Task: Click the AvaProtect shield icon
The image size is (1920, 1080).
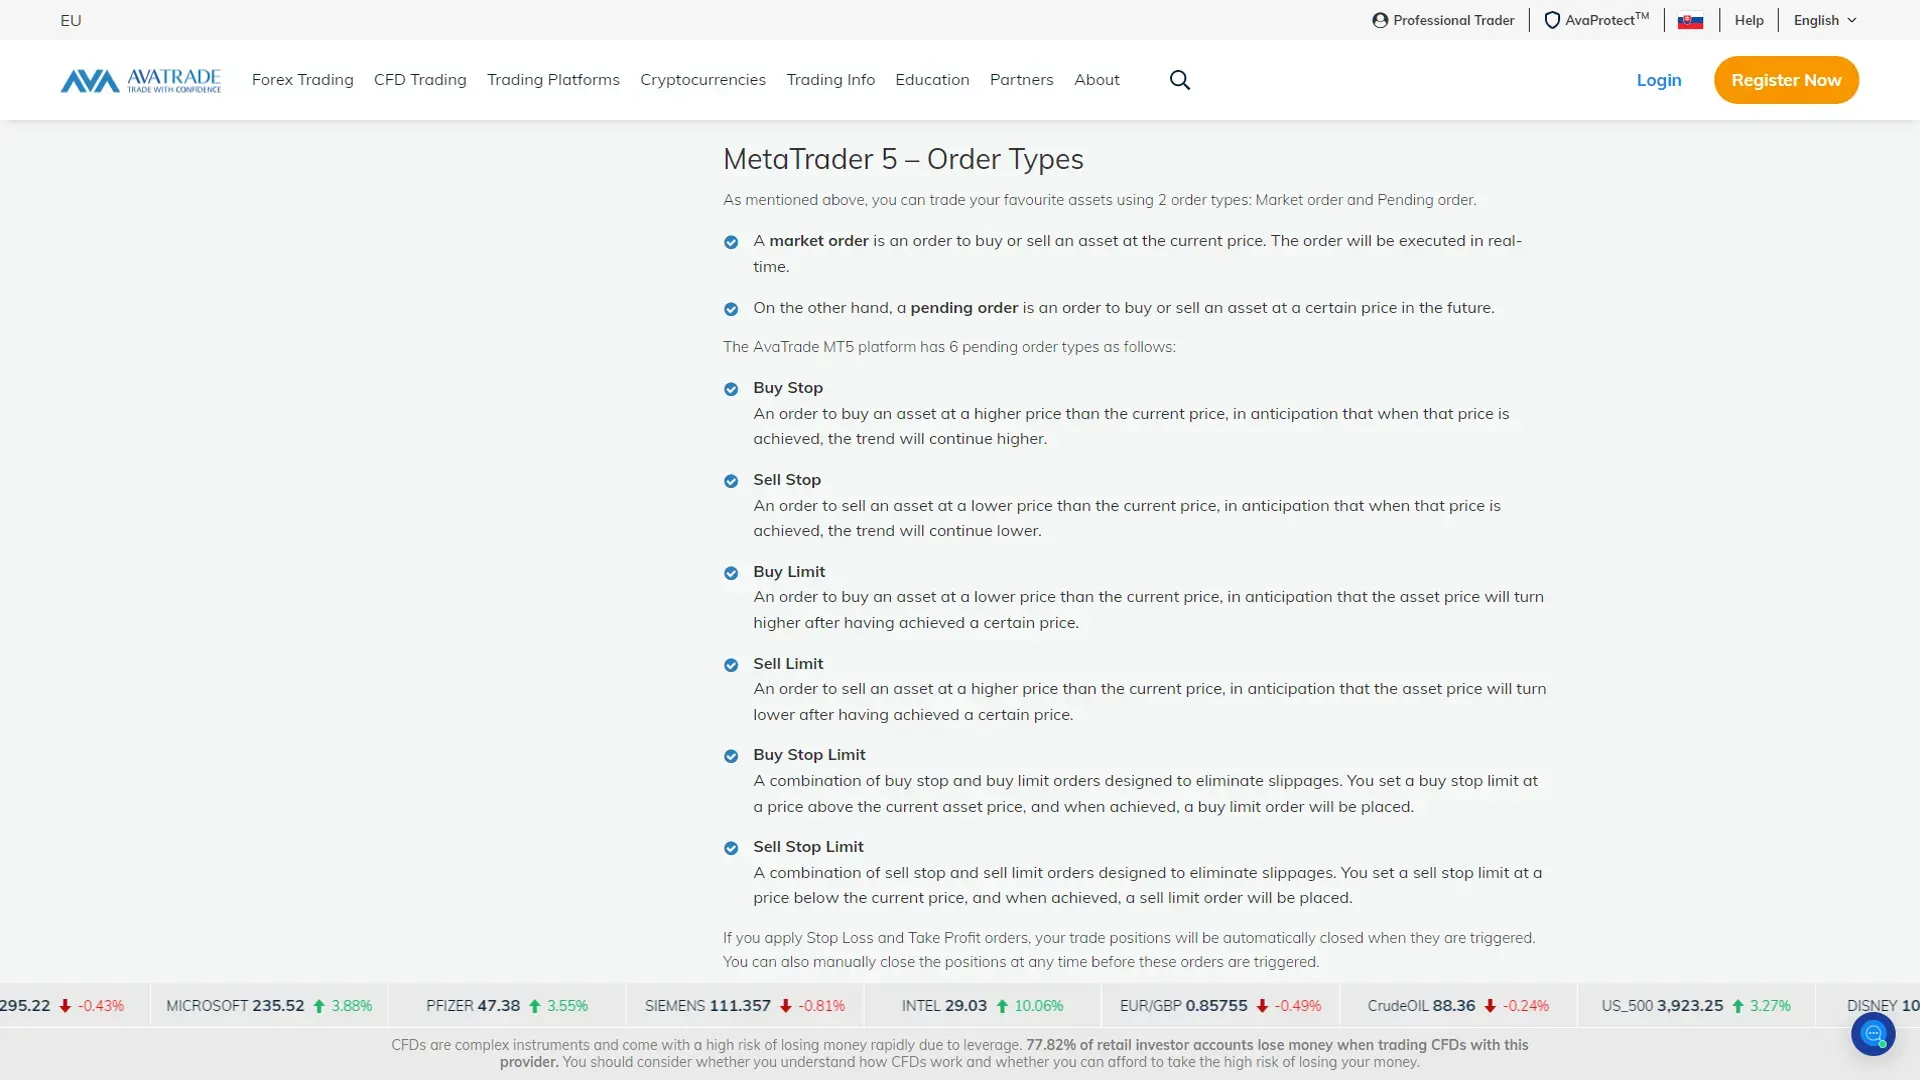Action: [x=1552, y=20]
